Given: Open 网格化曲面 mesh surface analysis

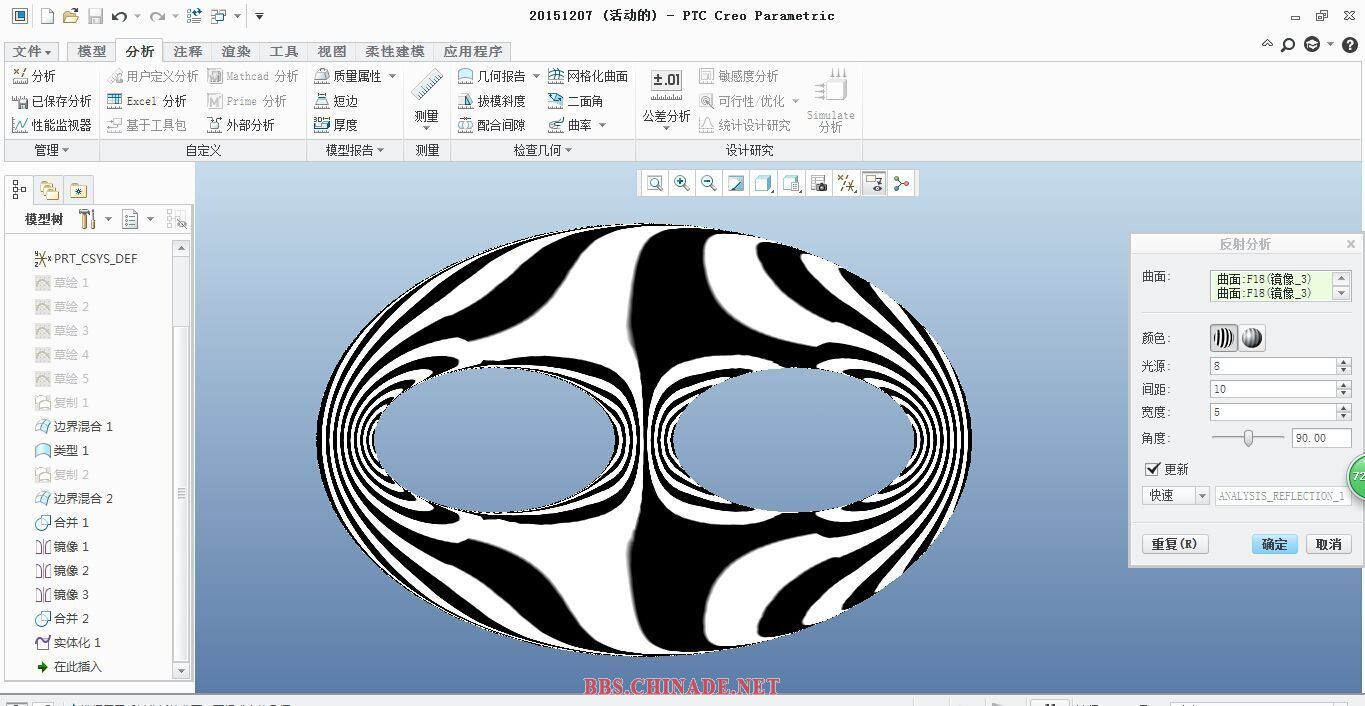Looking at the screenshot, I should [588, 76].
